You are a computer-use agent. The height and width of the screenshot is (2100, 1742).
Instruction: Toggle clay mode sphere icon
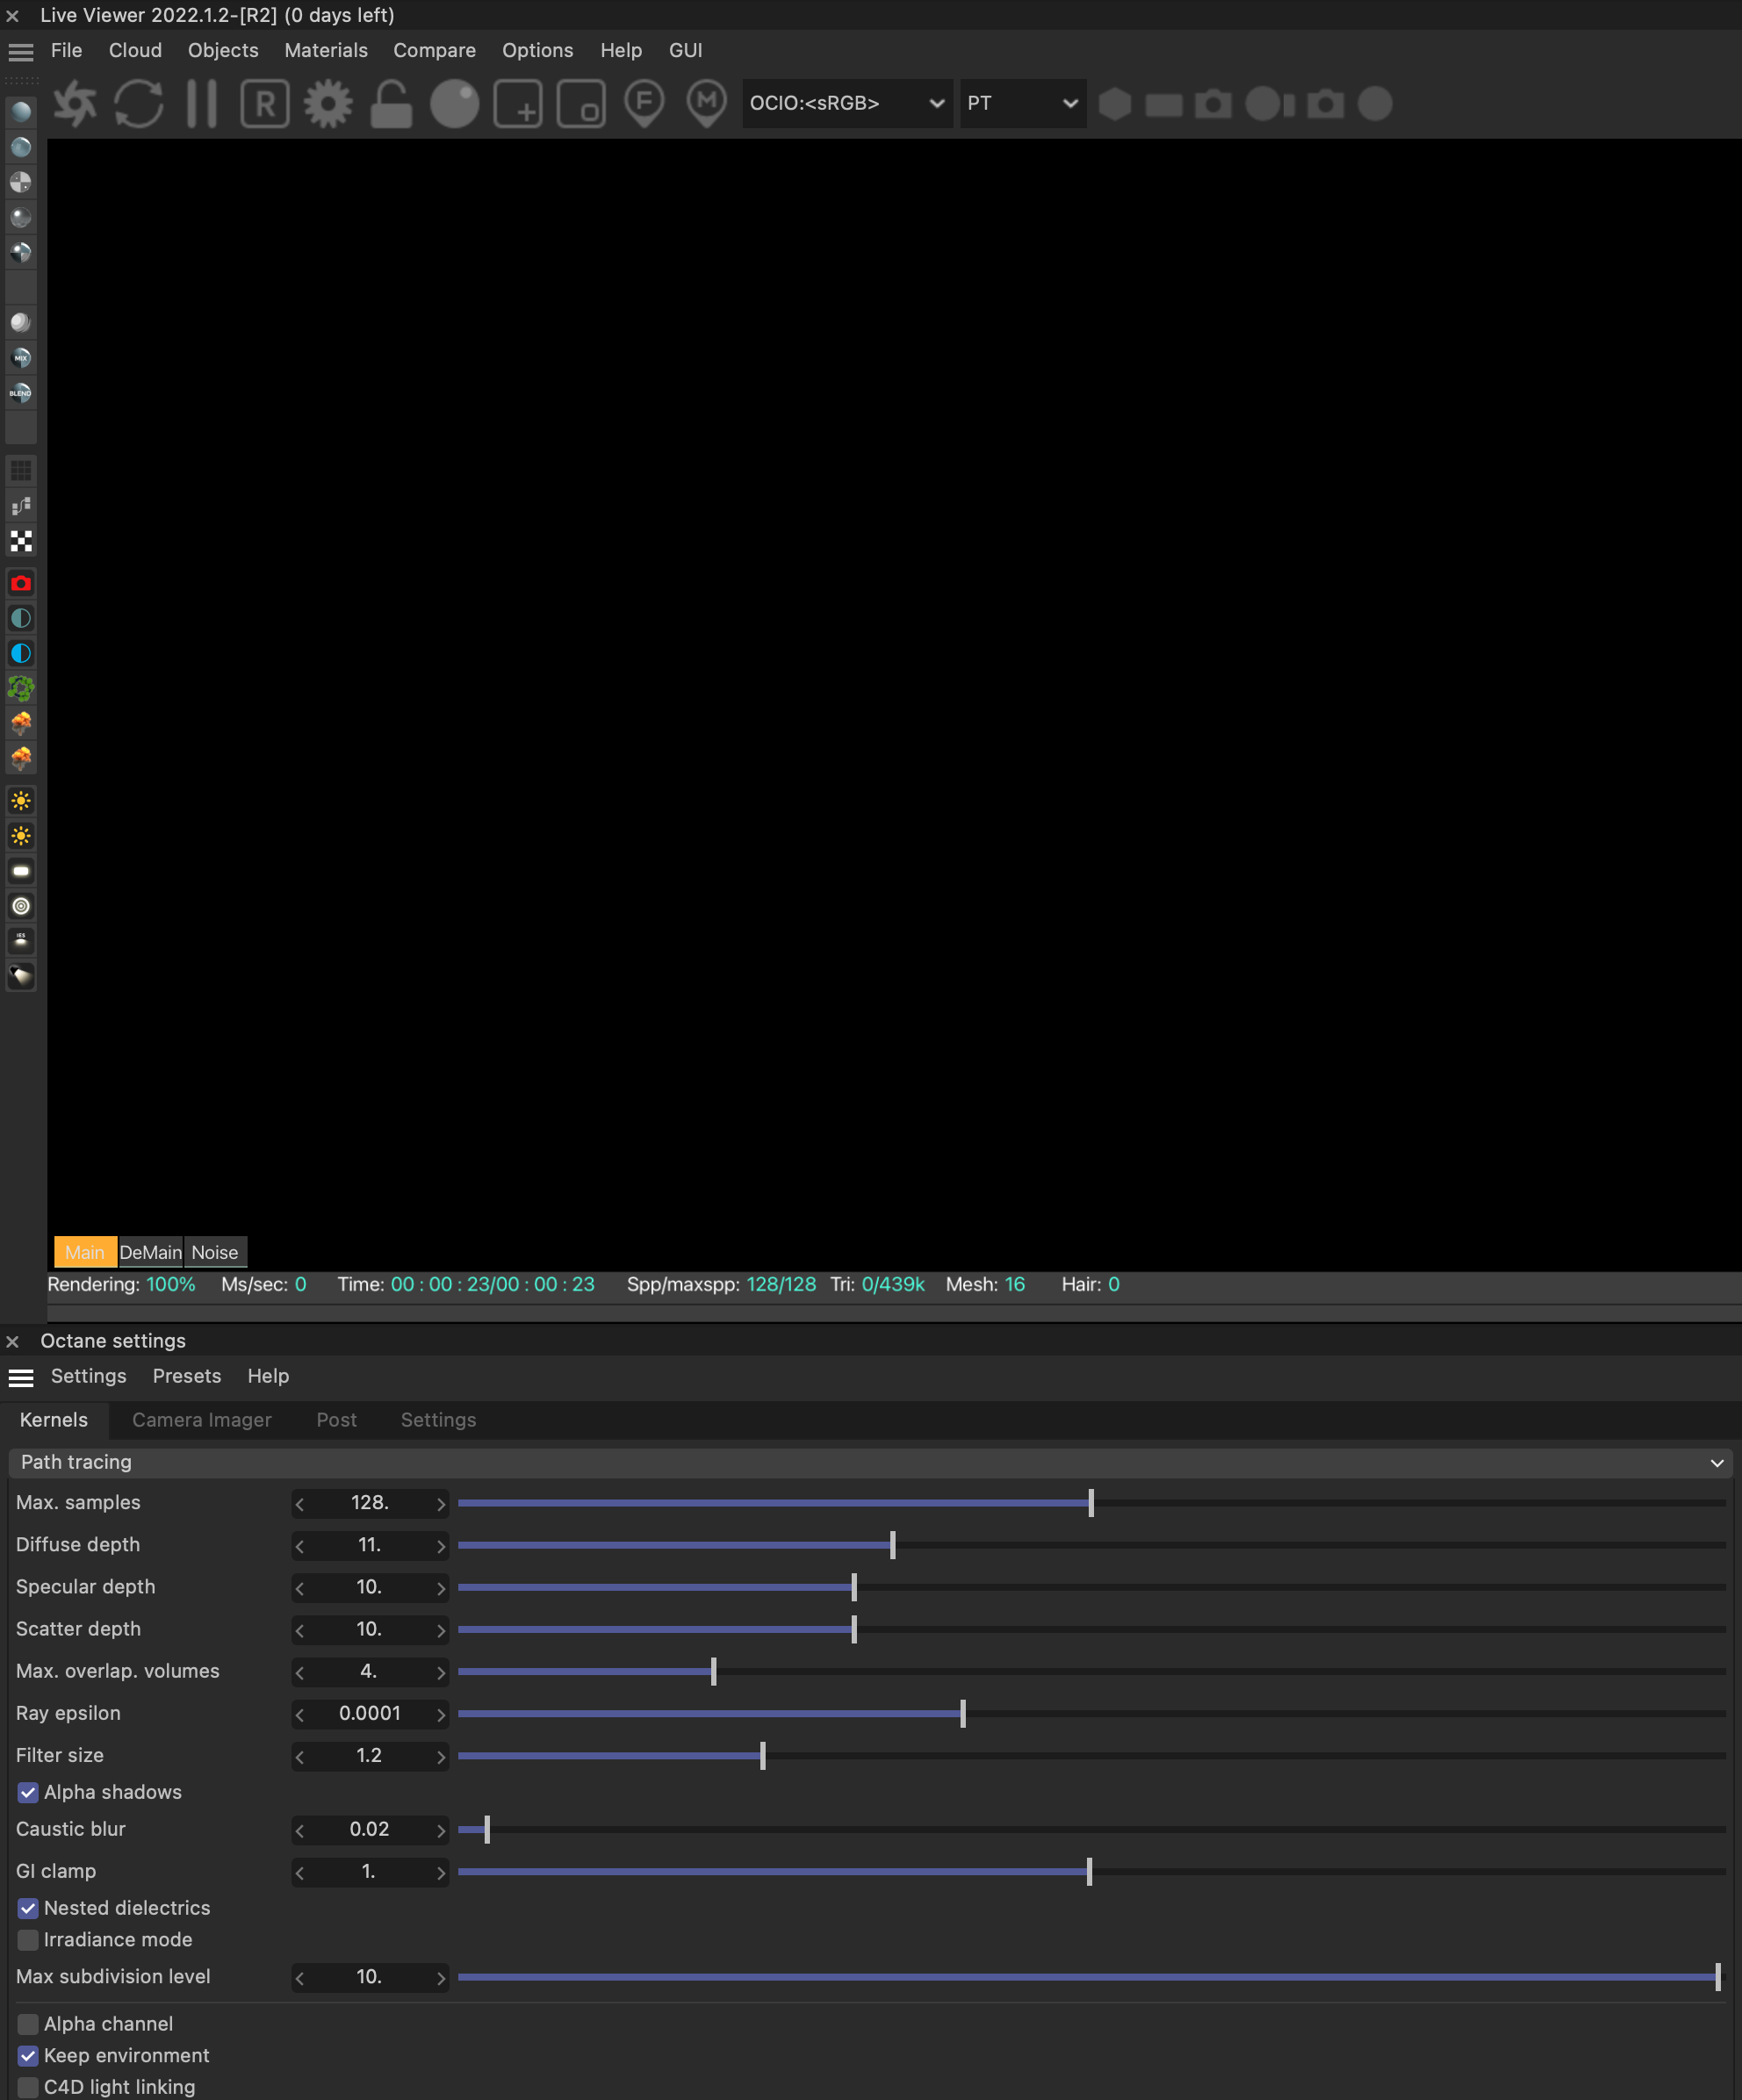(454, 103)
